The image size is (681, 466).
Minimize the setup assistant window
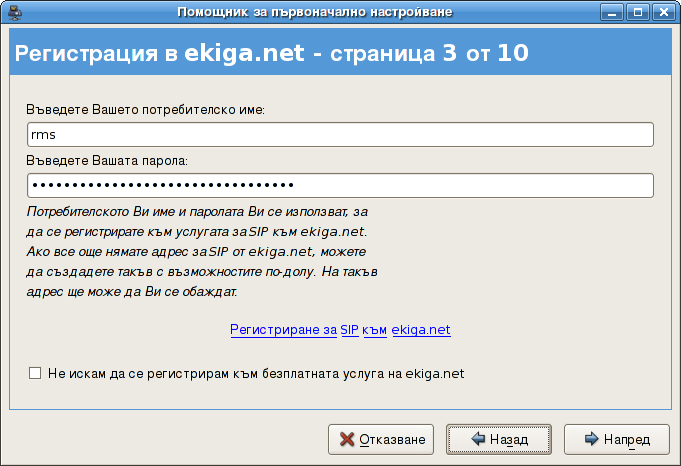click(x=613, y=12)
